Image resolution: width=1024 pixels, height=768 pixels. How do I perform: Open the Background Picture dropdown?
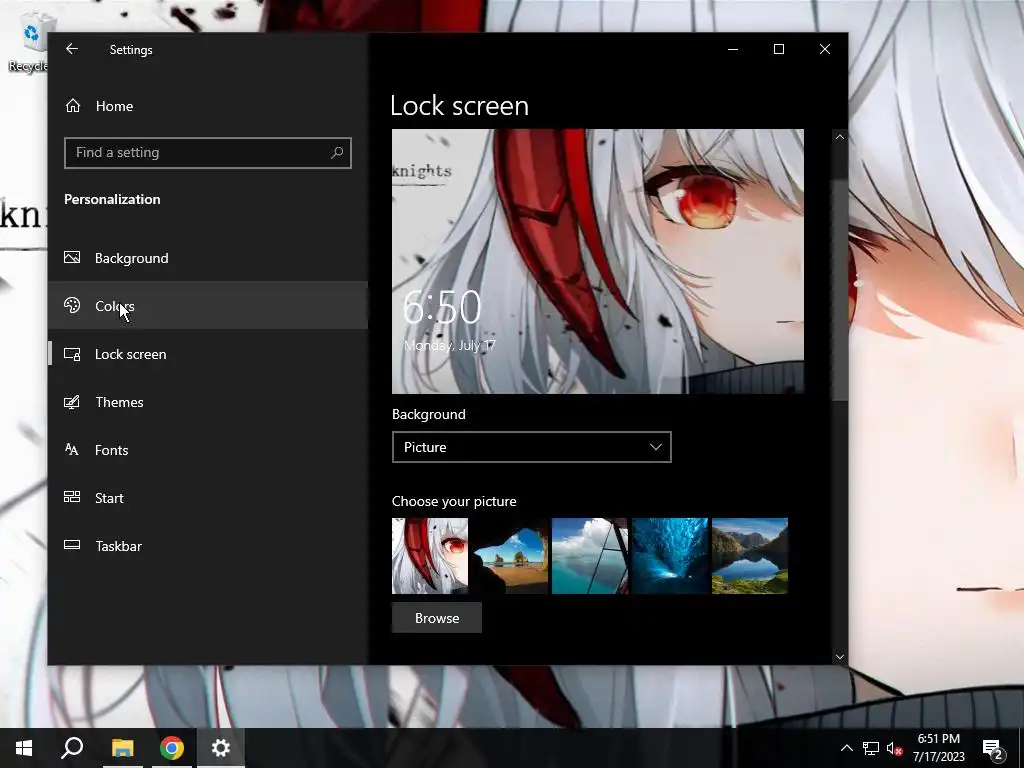pyautogui.click(x=532, y=447)
